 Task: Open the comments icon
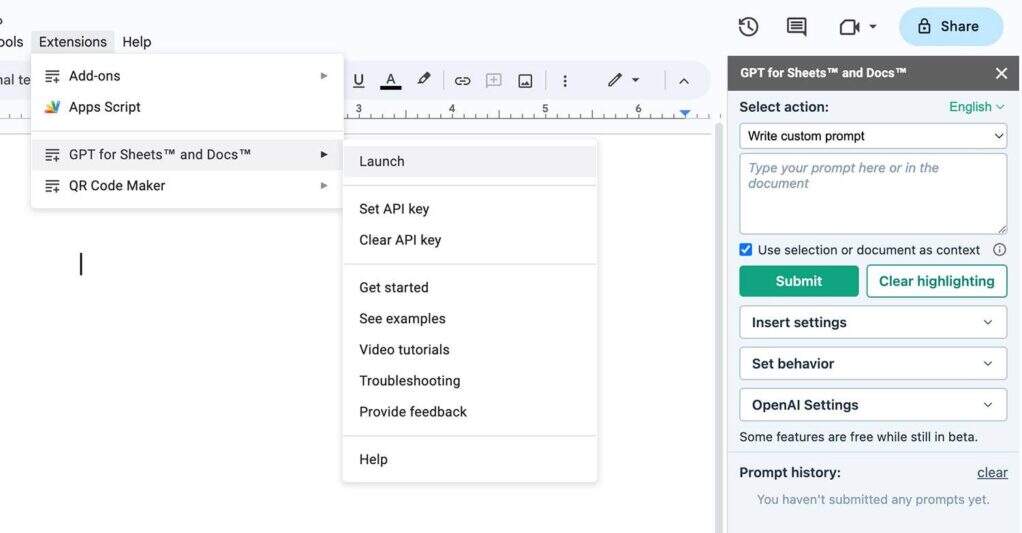point(796,27)
